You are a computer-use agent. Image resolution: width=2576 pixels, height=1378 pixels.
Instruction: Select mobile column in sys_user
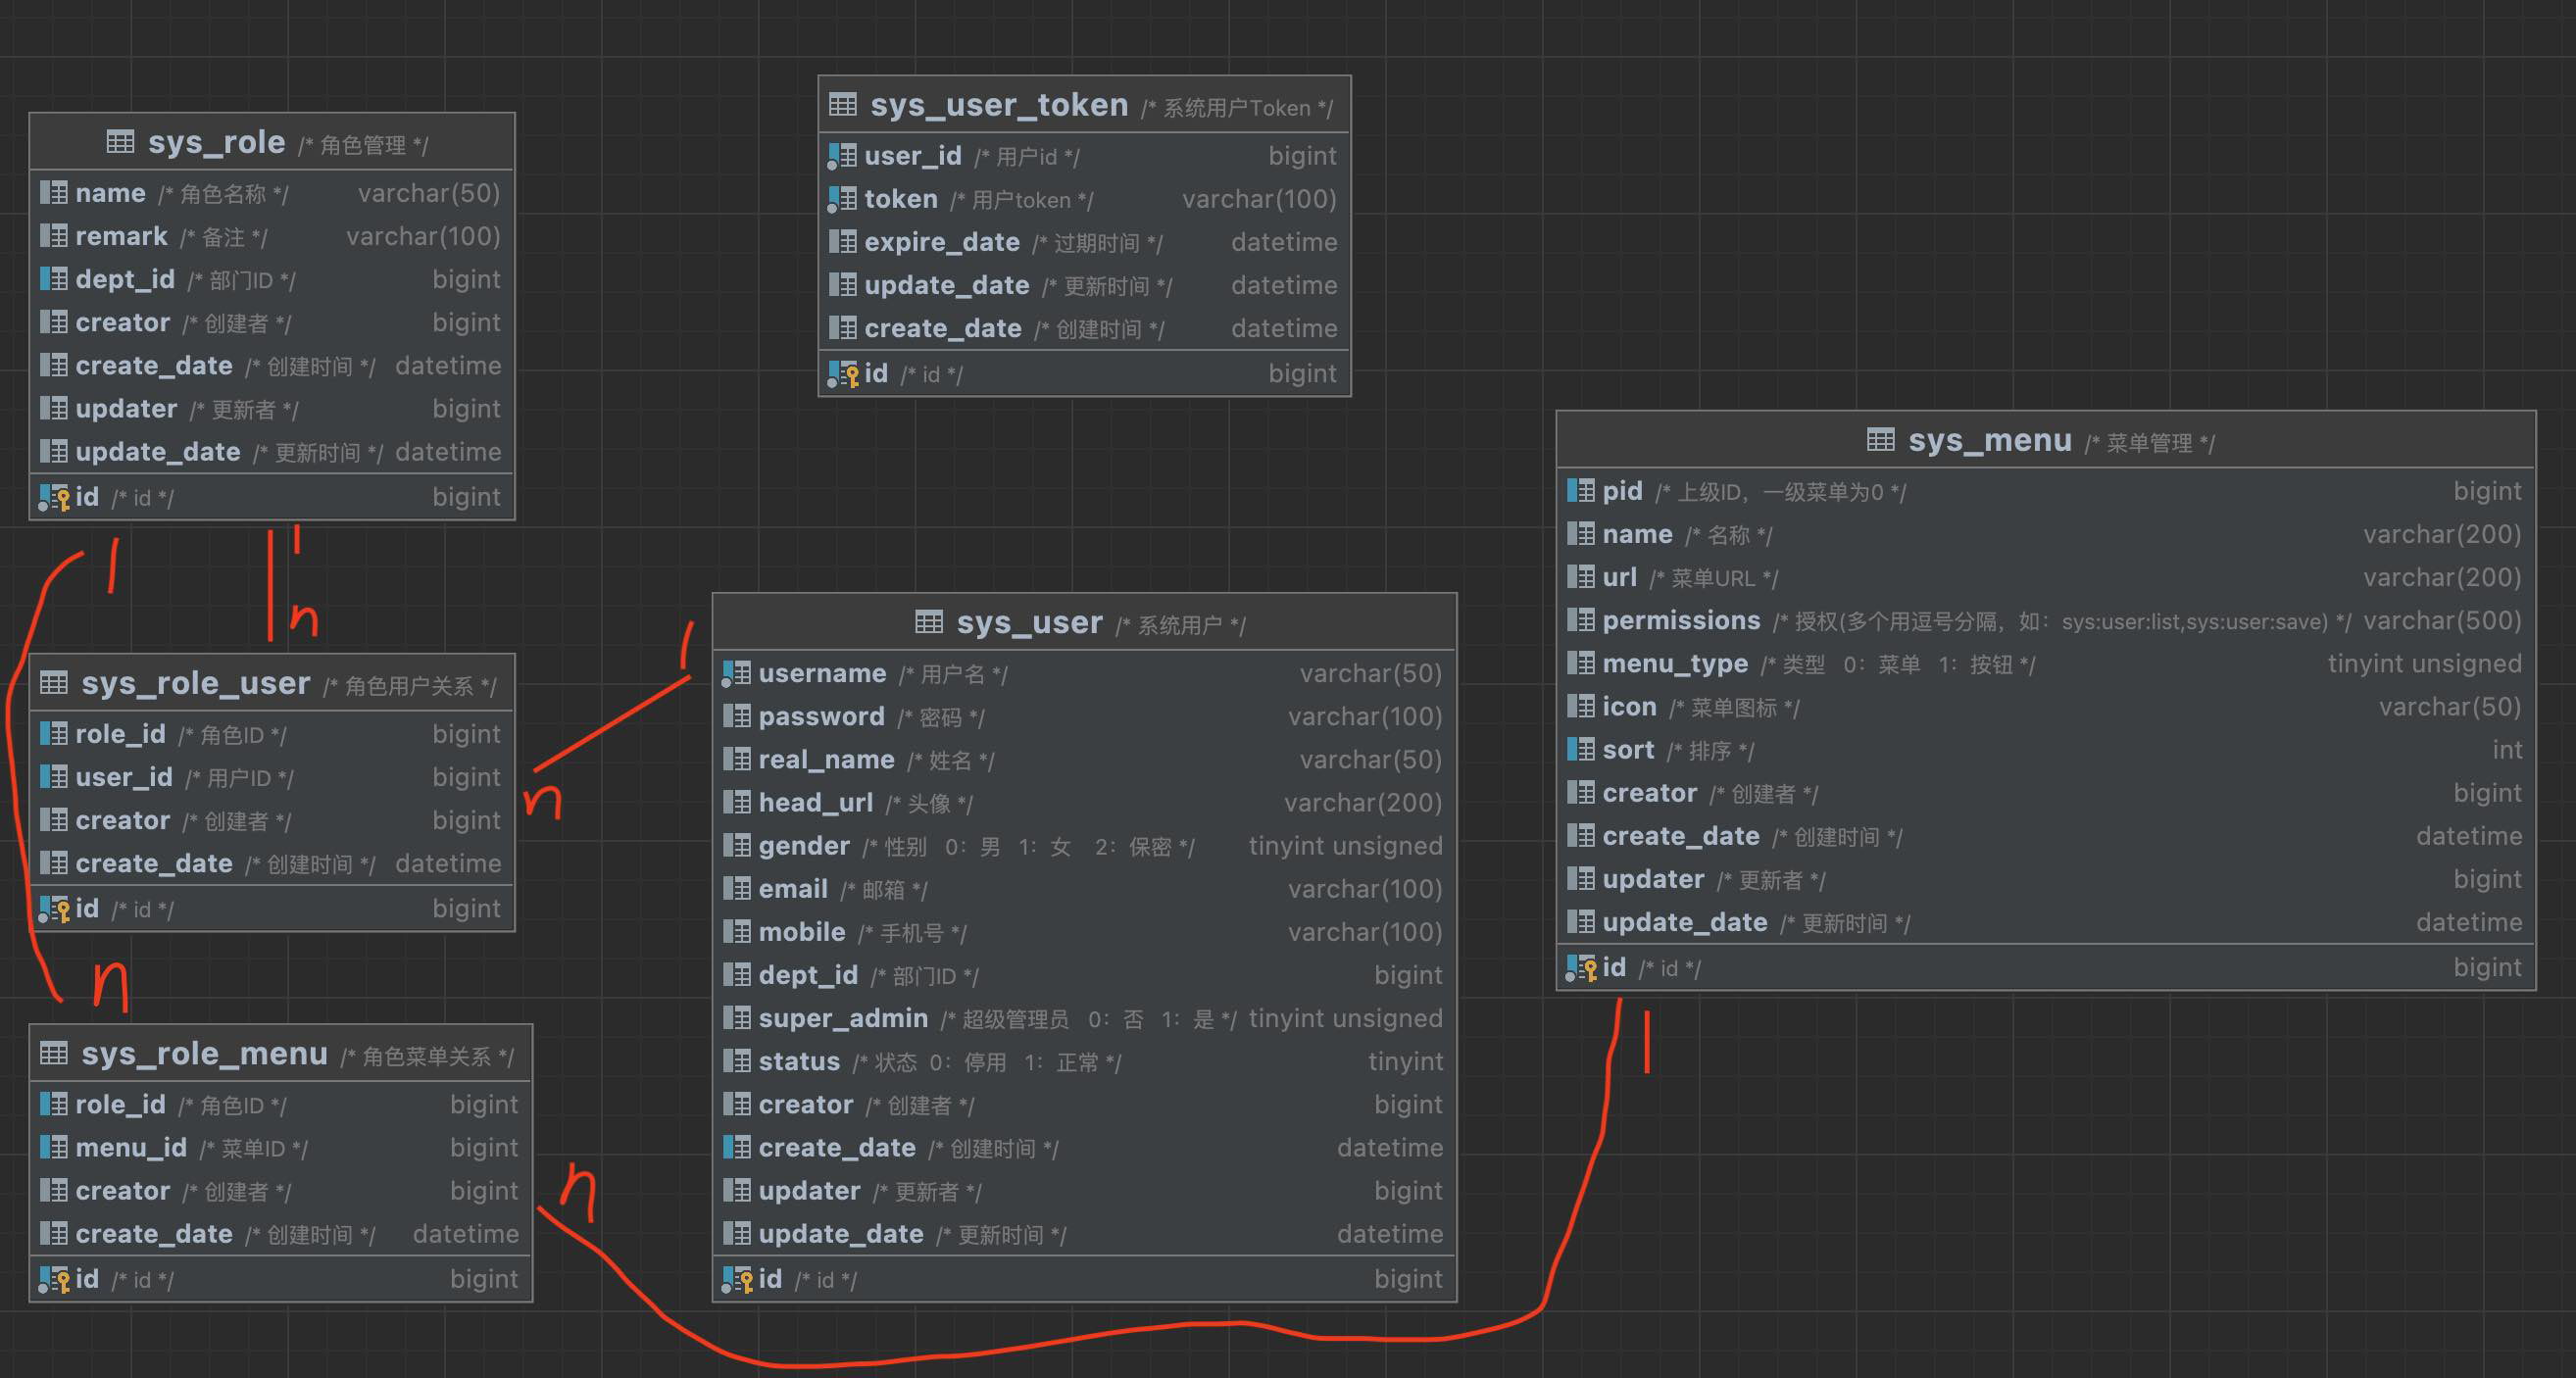coord(1084,931)
